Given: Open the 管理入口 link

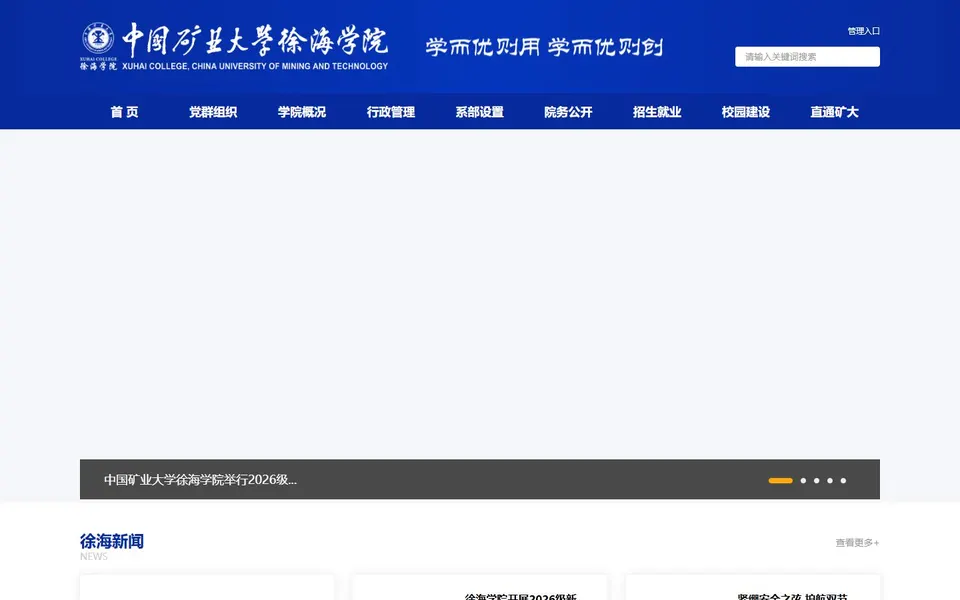Looking at the screenshot, I should pos(863,31).
